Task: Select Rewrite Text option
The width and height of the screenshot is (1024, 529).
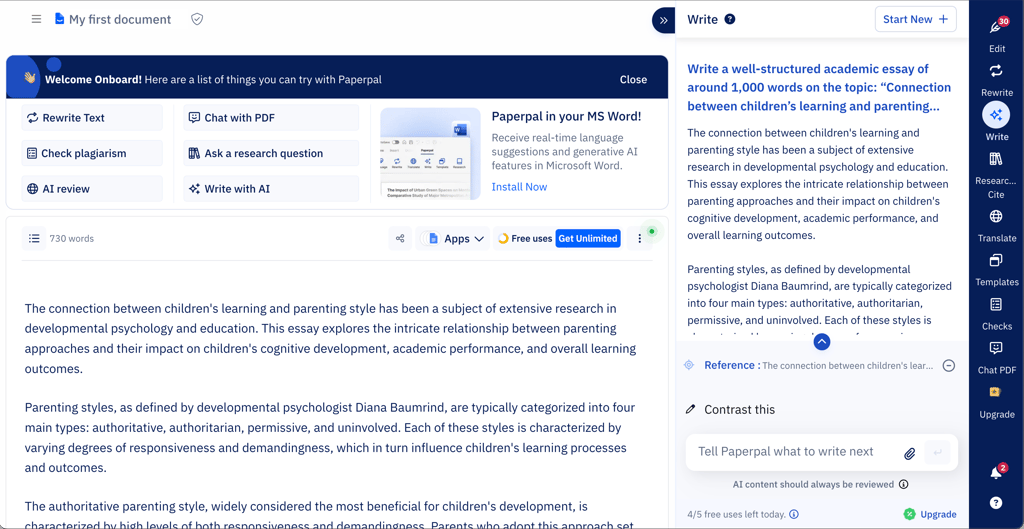Action: pos(92,118)
